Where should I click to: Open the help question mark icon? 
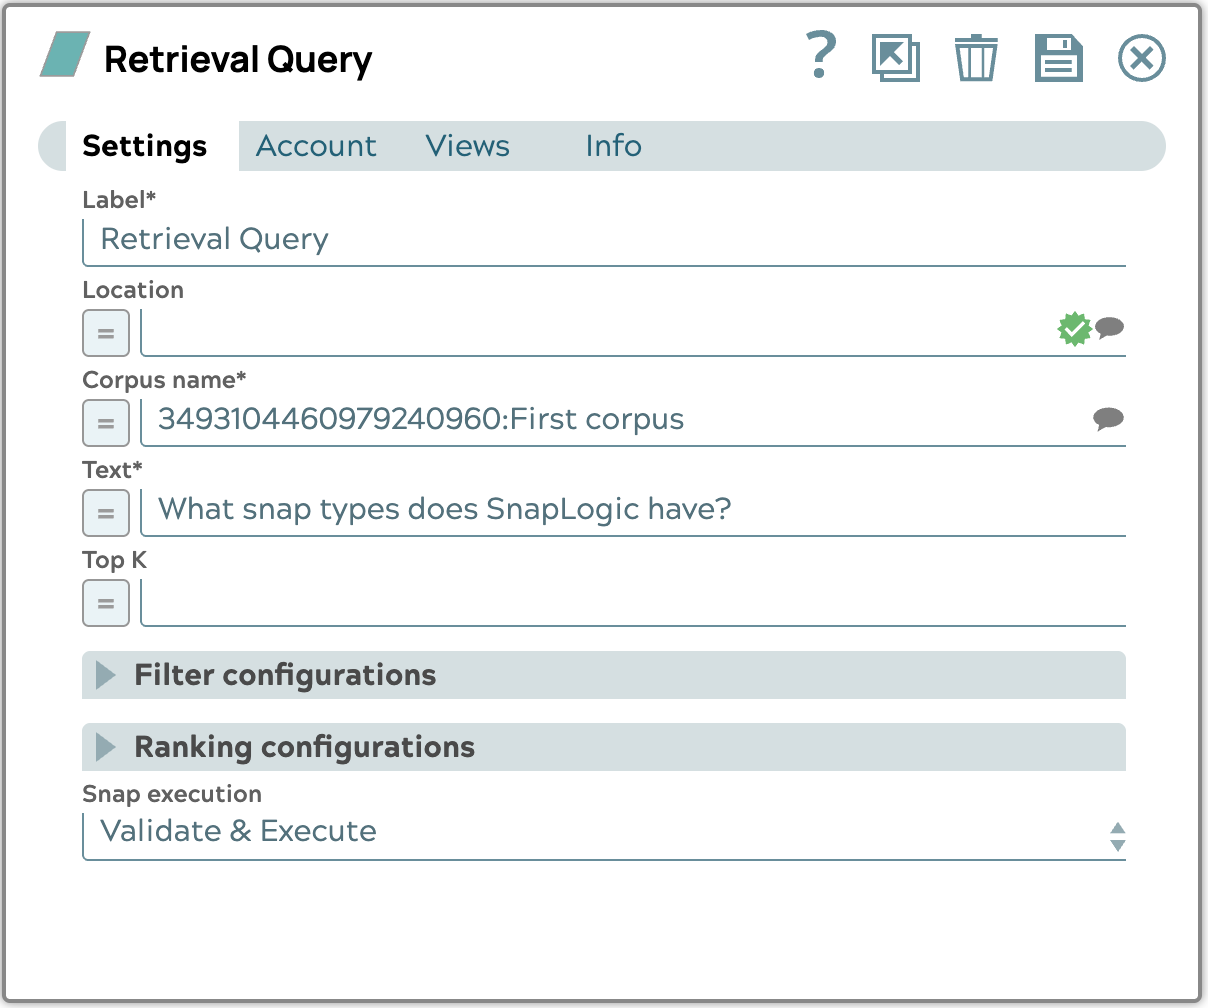click(820, 57)
